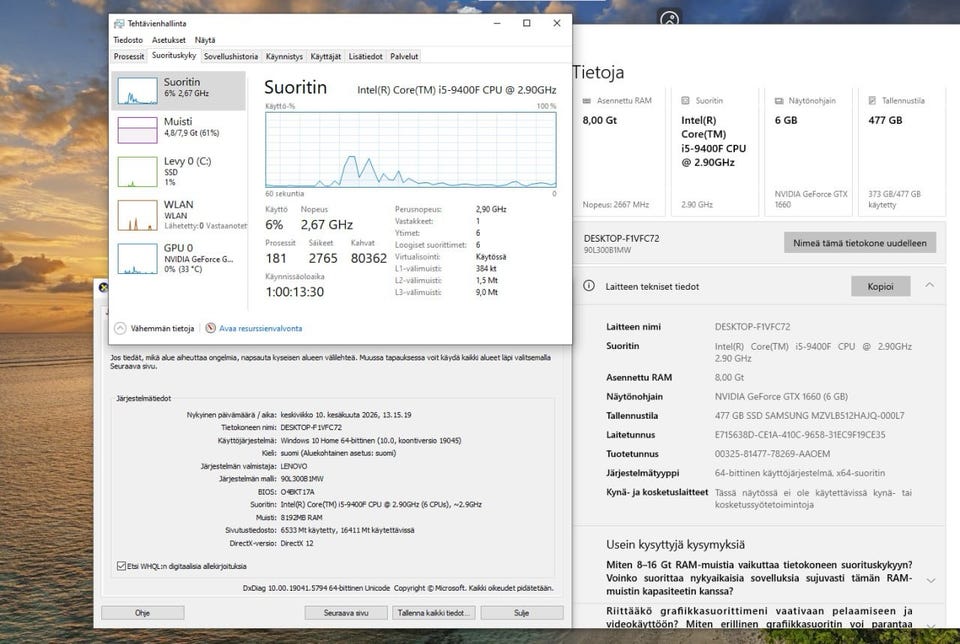Click the DirectX-versio value DirectX 12
This screenshot has height=644, width=960.
297,543
